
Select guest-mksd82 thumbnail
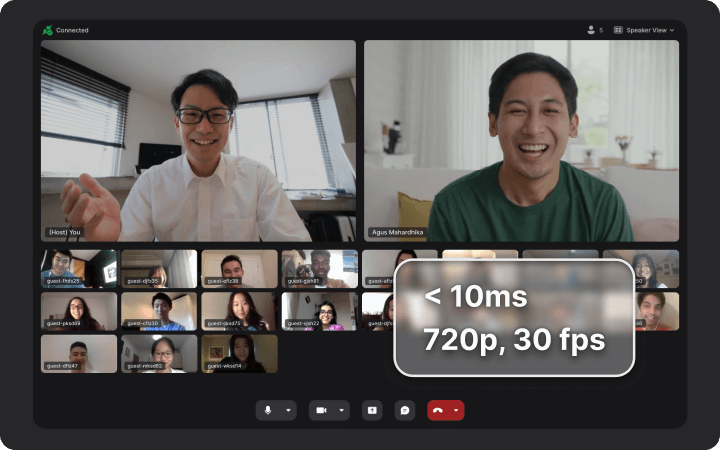tap(159, 354)
